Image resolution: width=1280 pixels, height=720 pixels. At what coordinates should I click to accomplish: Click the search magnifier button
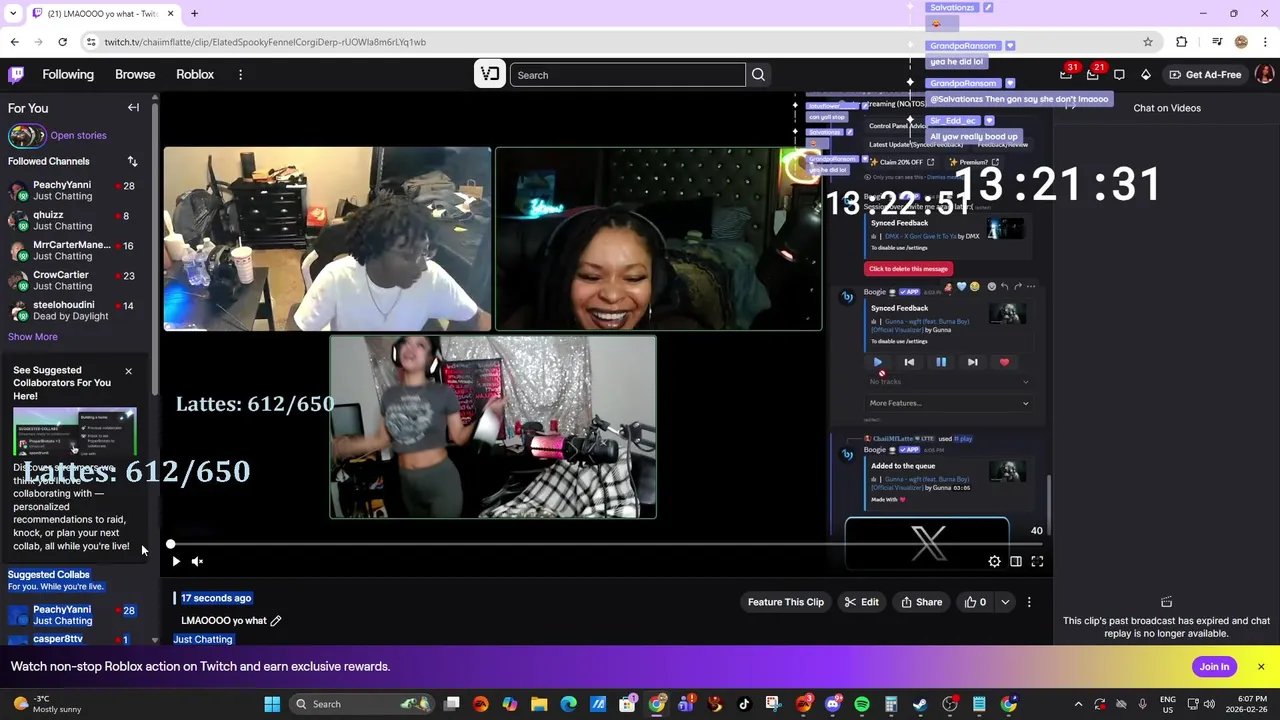pyautogui.click(x=758, y=75)
